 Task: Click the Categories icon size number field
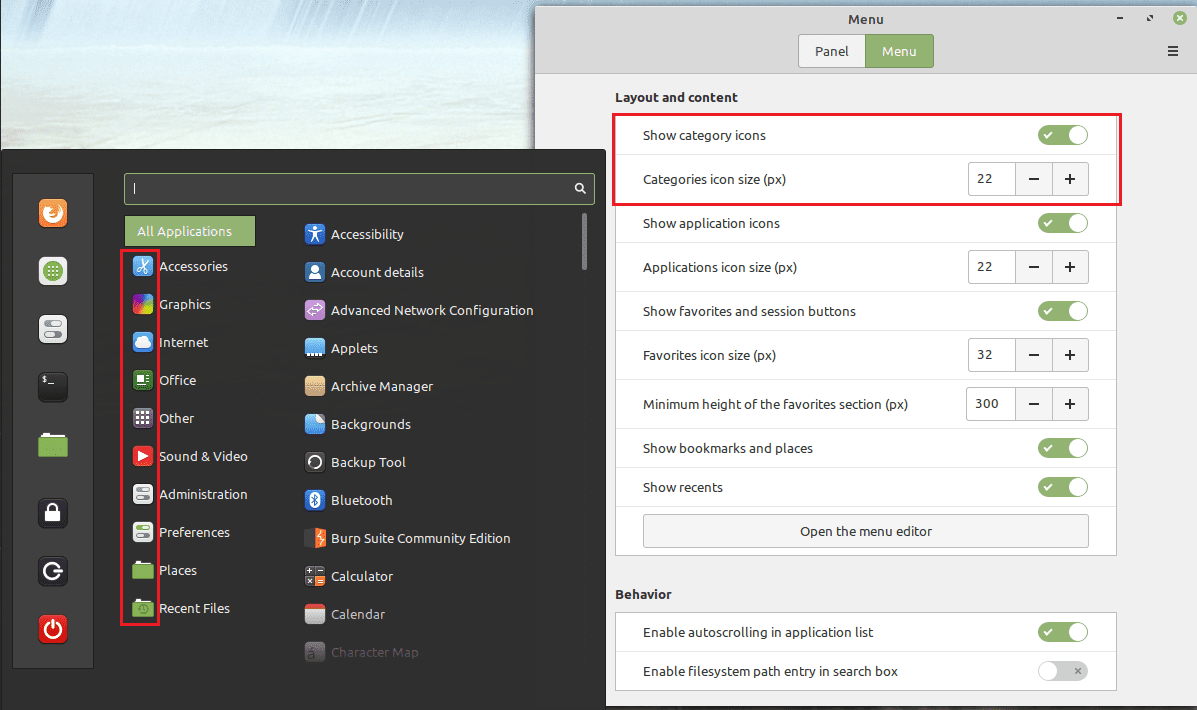click(x=992, y=179)
